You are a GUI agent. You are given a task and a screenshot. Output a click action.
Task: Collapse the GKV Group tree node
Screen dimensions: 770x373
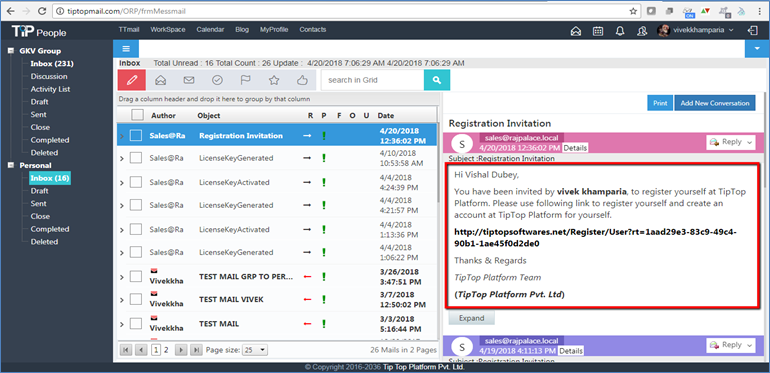[11, 51]
